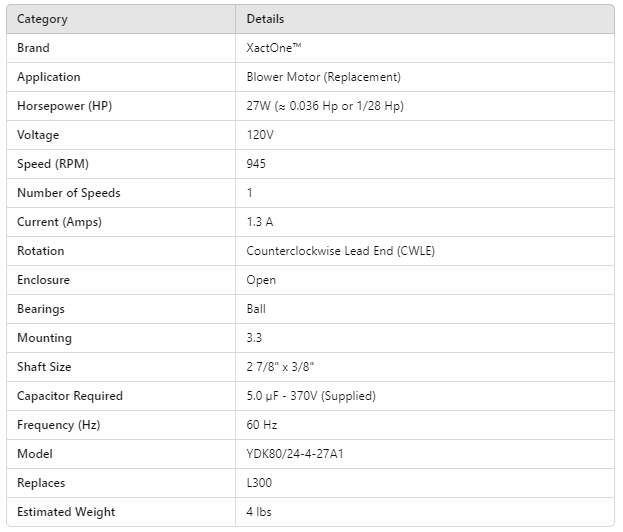
Task: Select the L300 replaces value
Action: tap(259, 483)
